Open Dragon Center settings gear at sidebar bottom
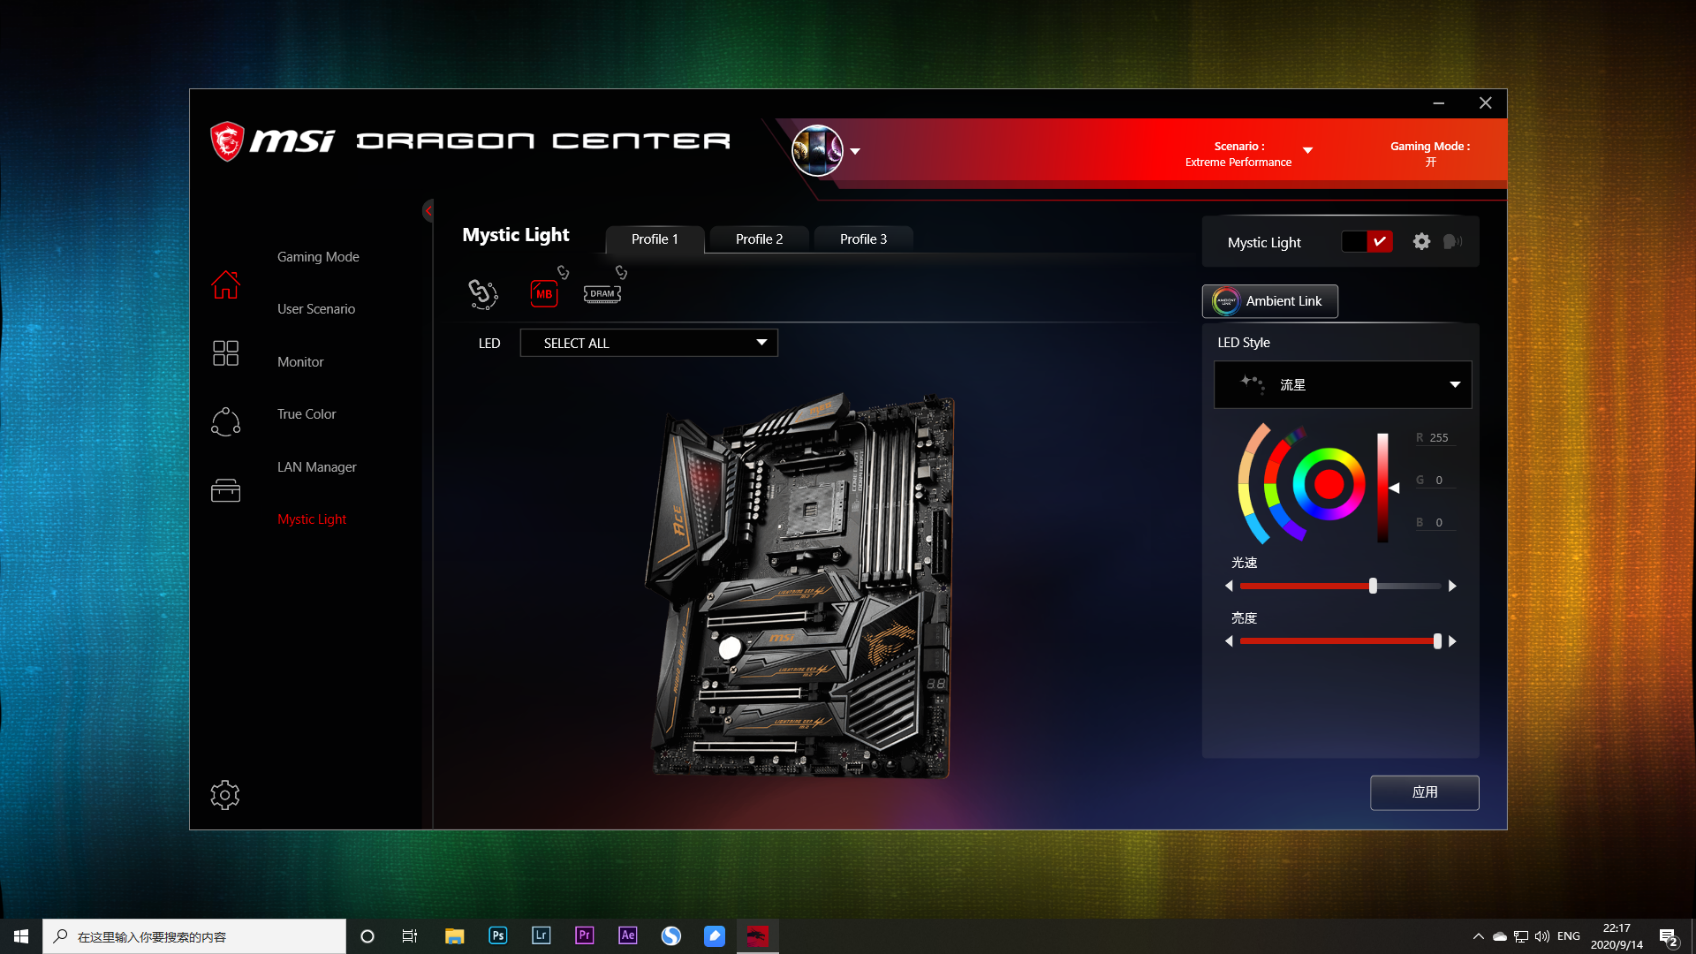This screenshot has width=1696, height=954. pyautogui.click(x=225, y=795)
